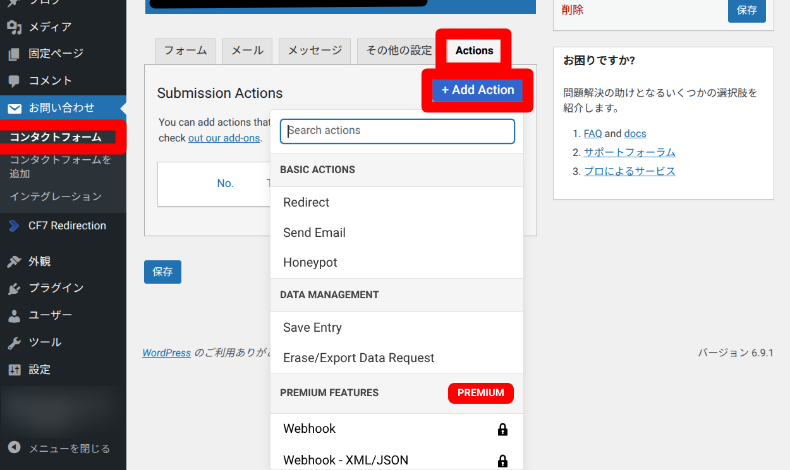Click the + Add Action button
Image resolution: width=790 pixels, height=470 pixels.
point(478,90)
